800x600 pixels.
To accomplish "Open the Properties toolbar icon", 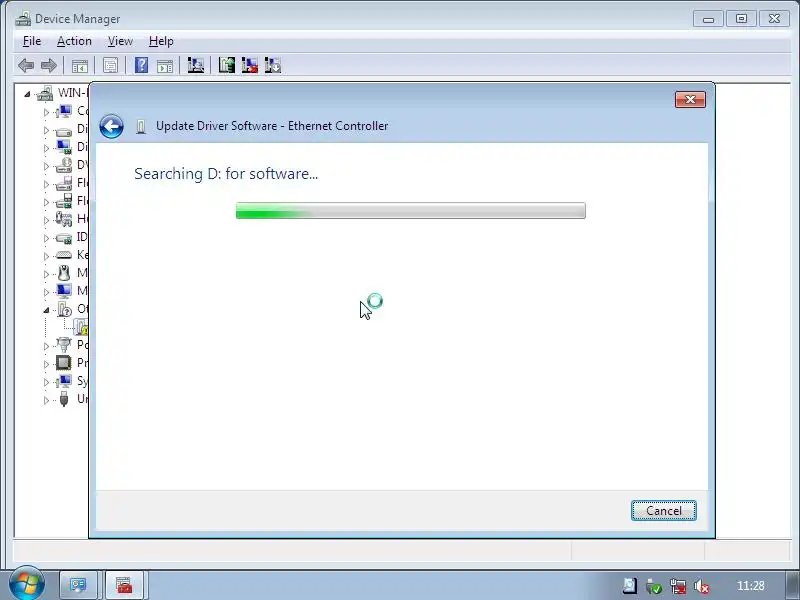I will pos(110,65).
